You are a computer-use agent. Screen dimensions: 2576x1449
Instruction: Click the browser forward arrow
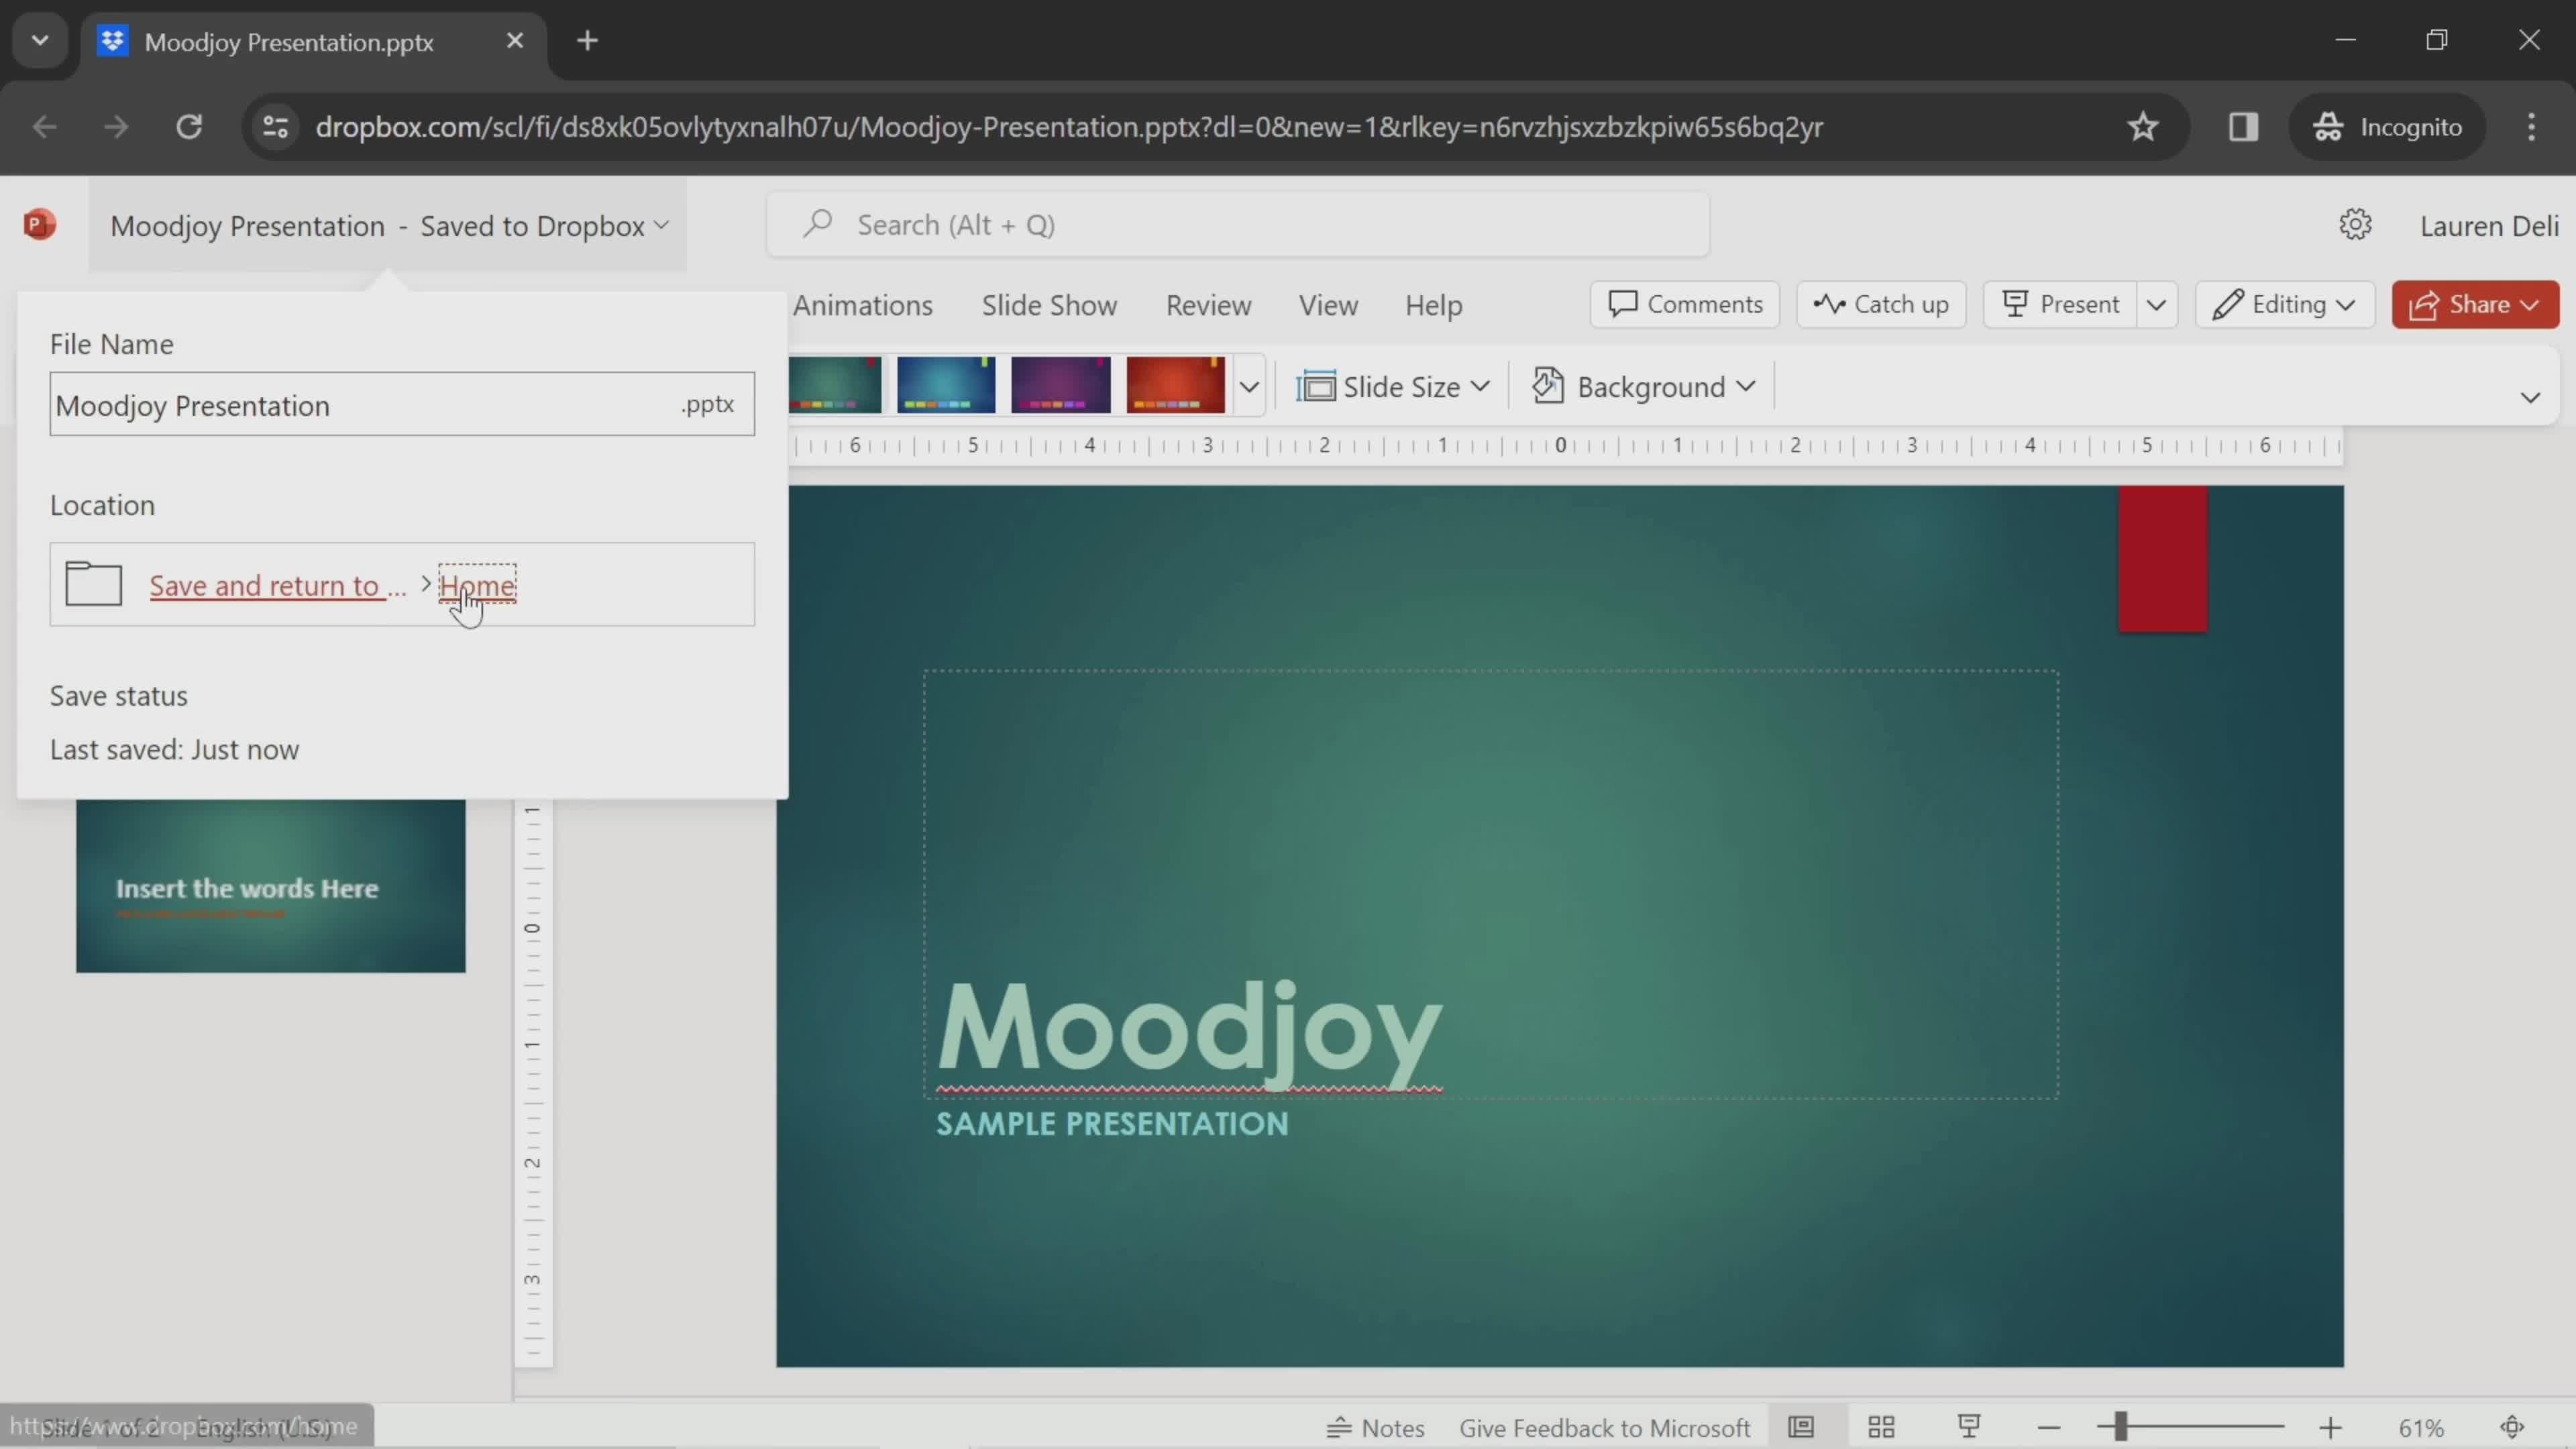click(116, 127)
